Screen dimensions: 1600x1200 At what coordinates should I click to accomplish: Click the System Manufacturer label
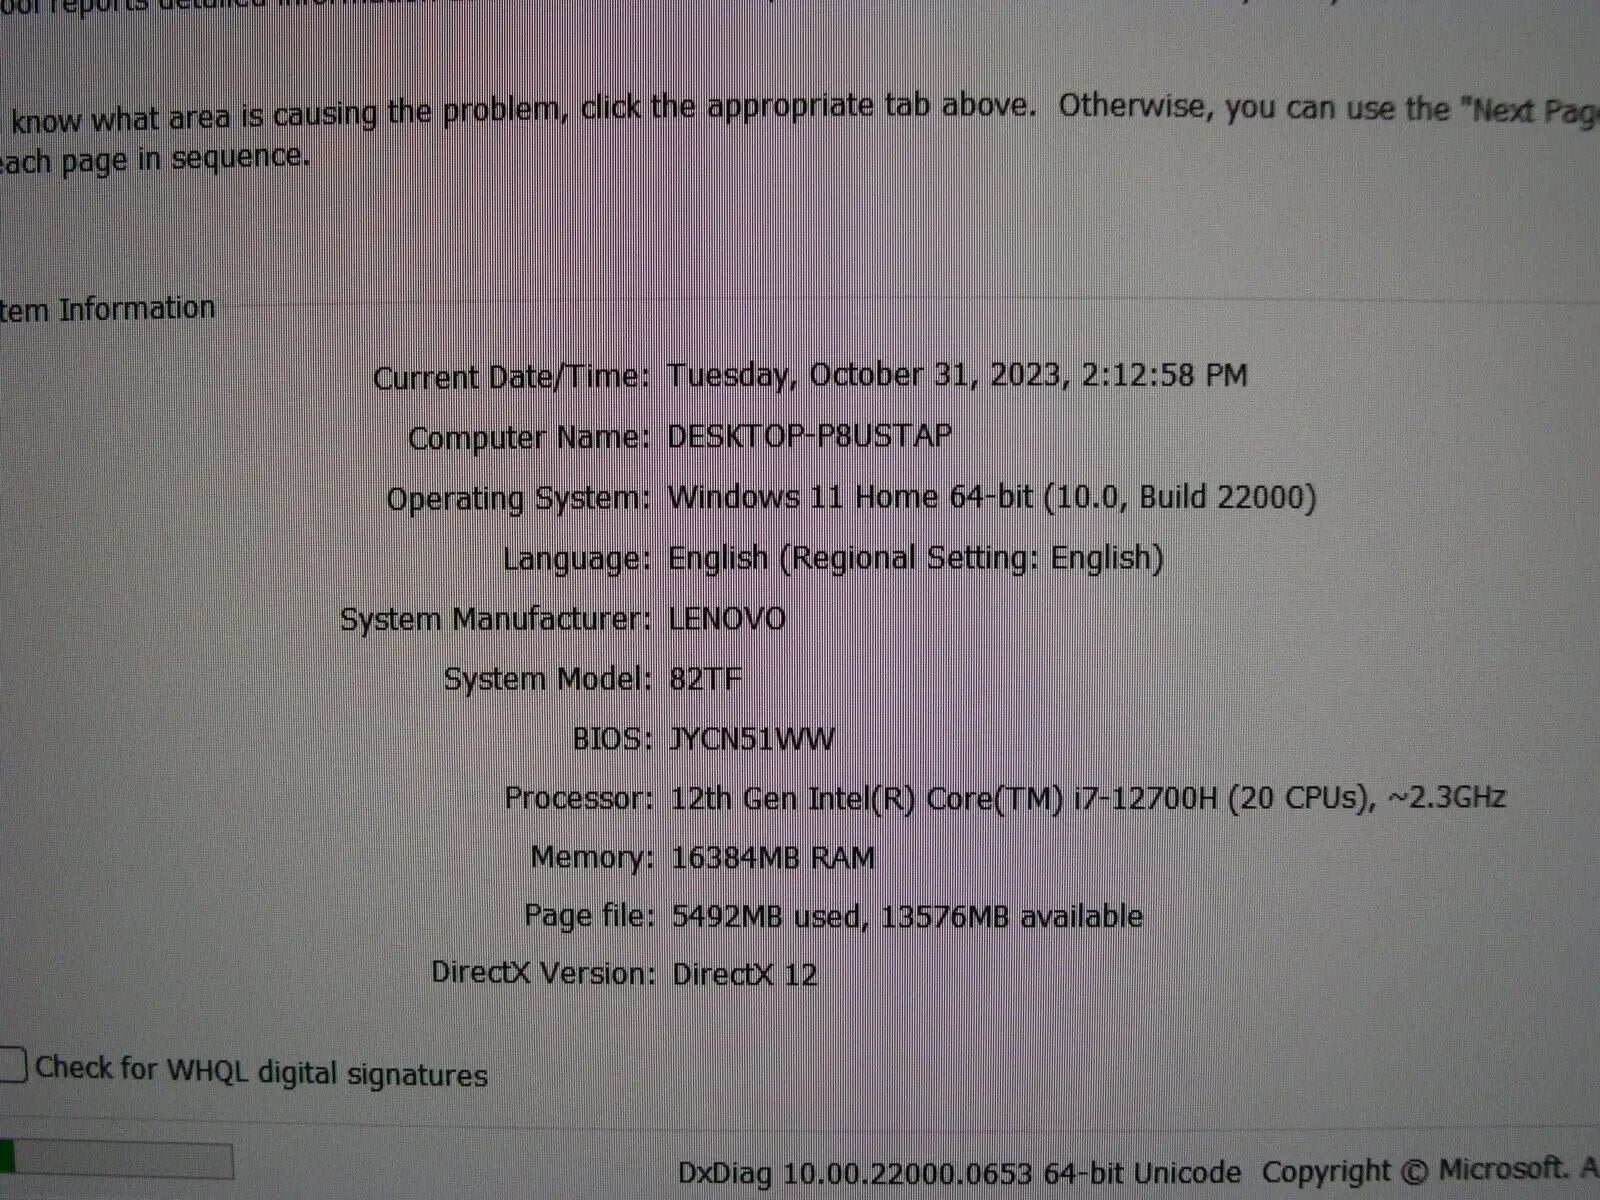point(496,619)
